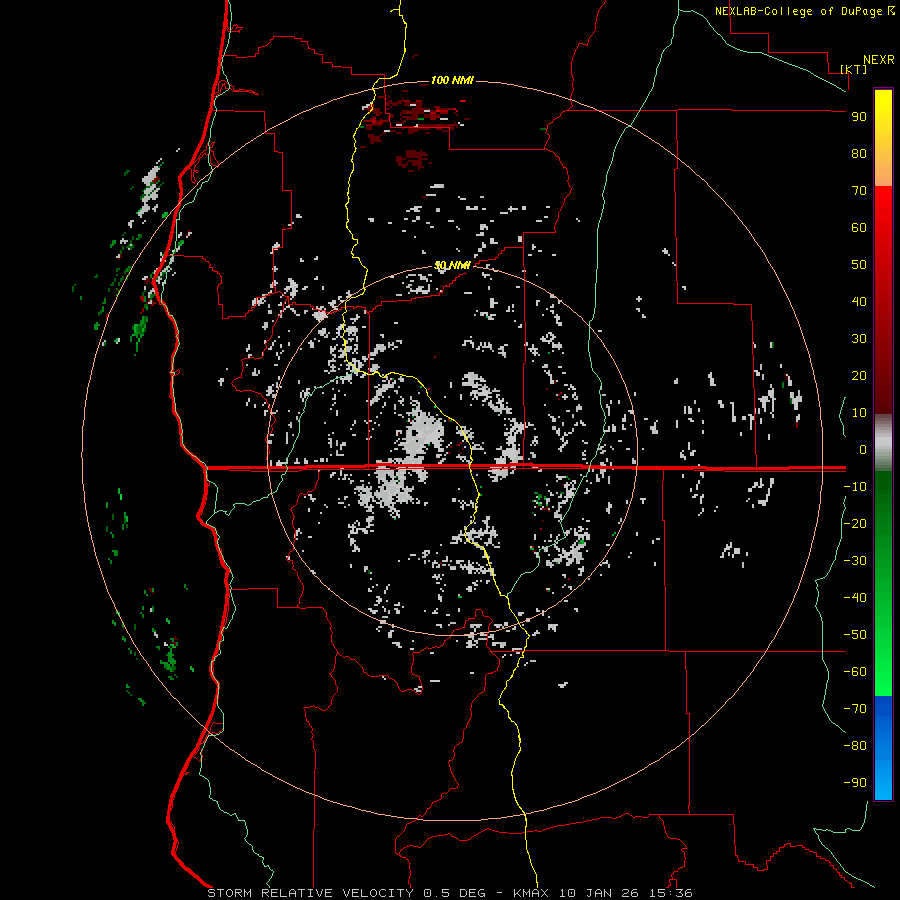Click the NEXLAB-College of DuPage header text

(x=800, y=11)
